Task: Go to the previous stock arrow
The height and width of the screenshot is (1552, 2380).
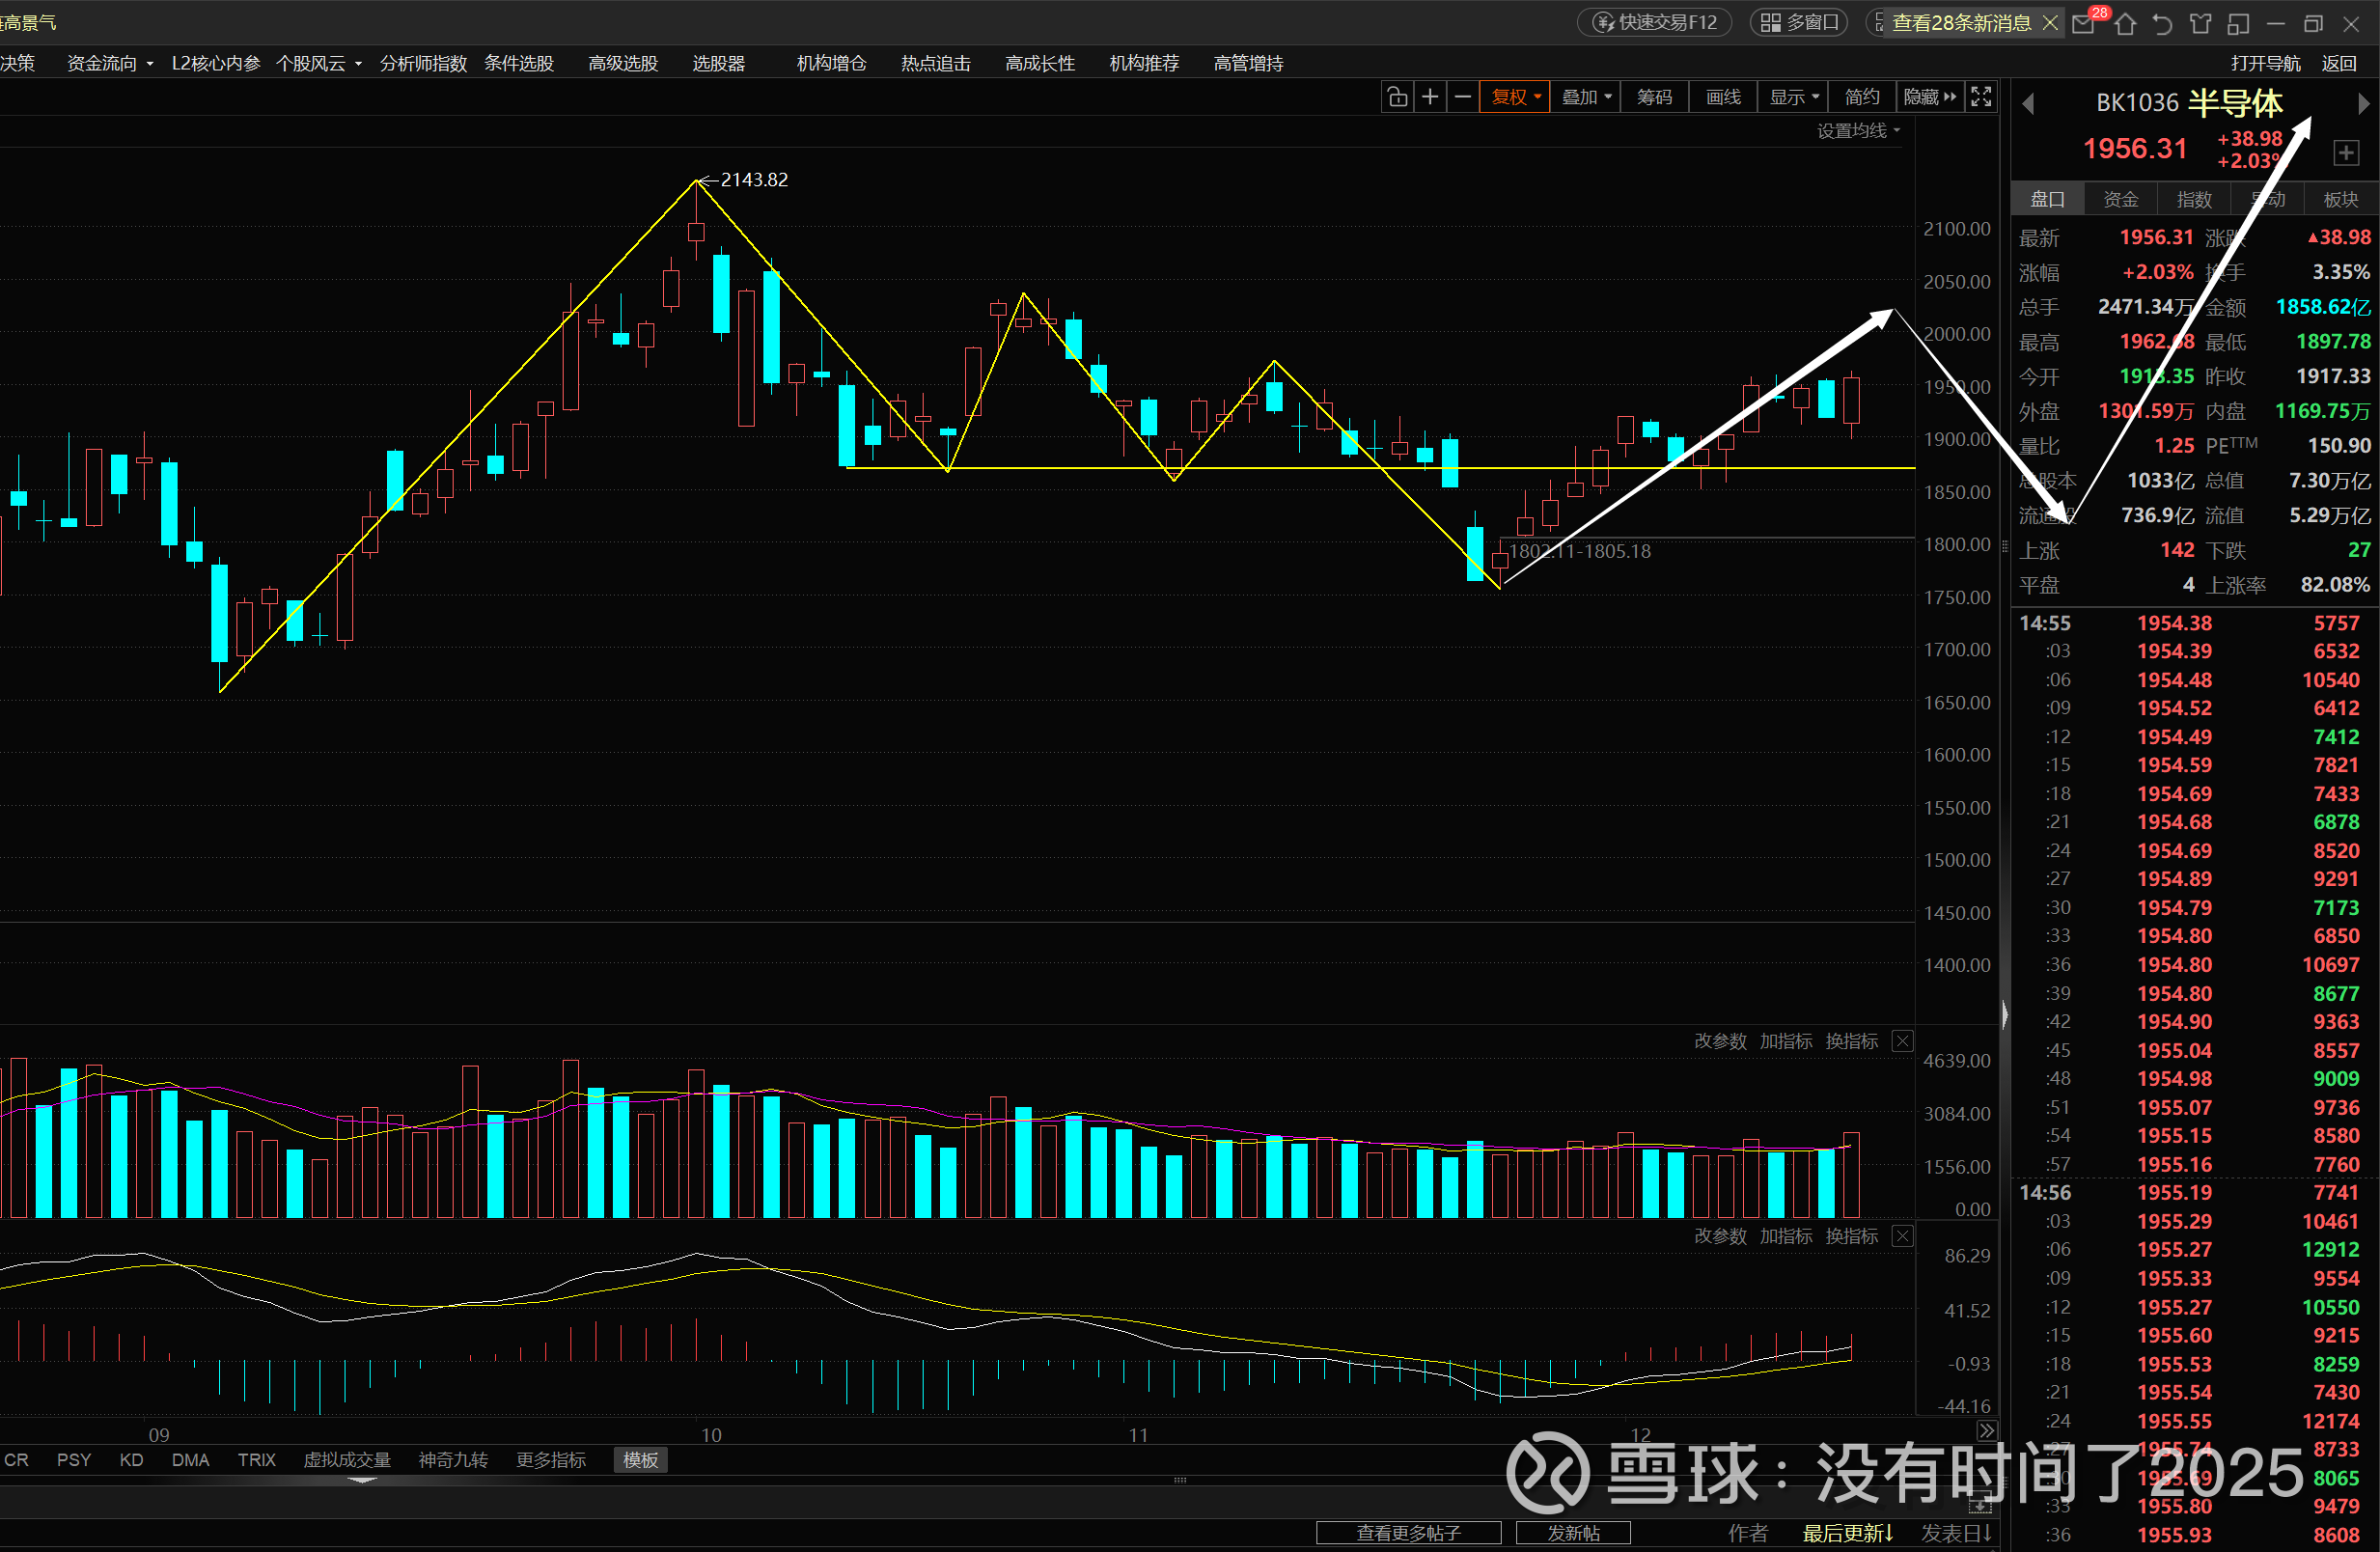Action: tap(2028, 104)
